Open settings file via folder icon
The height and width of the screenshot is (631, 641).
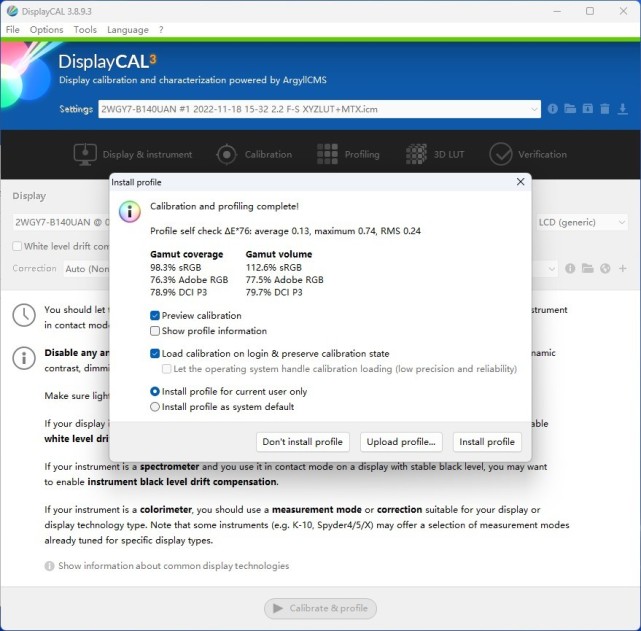pyautogui.click(x=570, y=109)
